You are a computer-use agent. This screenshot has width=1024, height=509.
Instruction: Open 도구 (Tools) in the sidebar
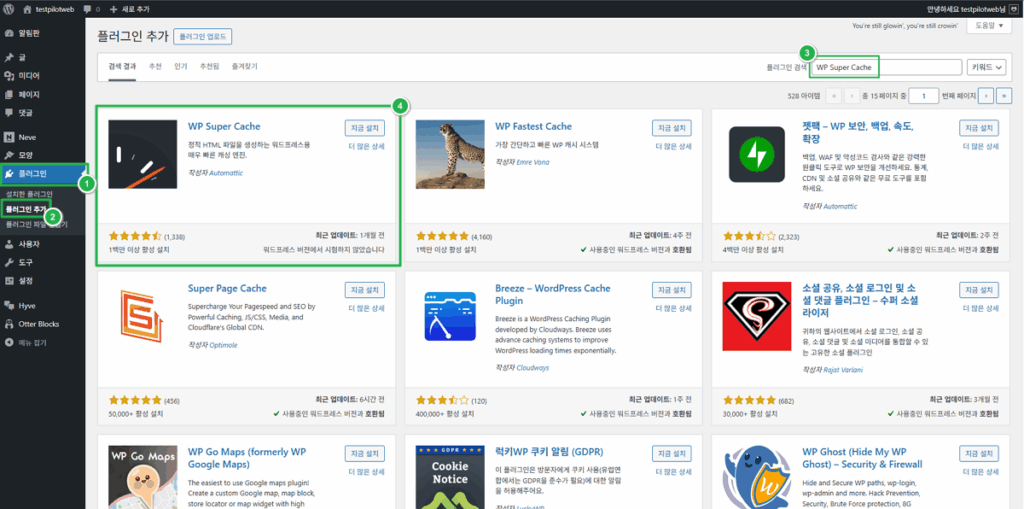tap(25, 262)
